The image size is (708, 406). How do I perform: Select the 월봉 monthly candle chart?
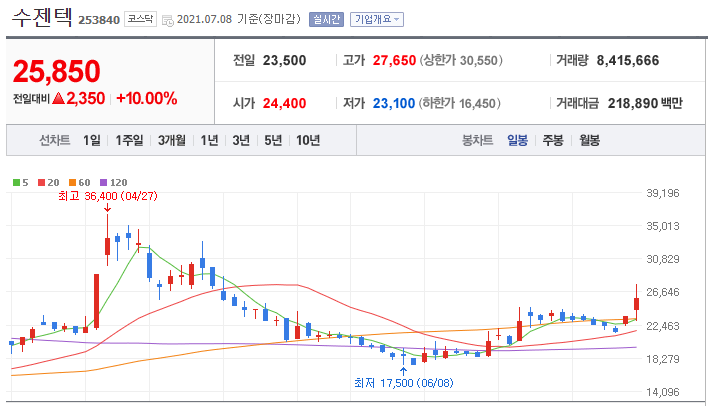pyautogui.click(x=590, y=140)
